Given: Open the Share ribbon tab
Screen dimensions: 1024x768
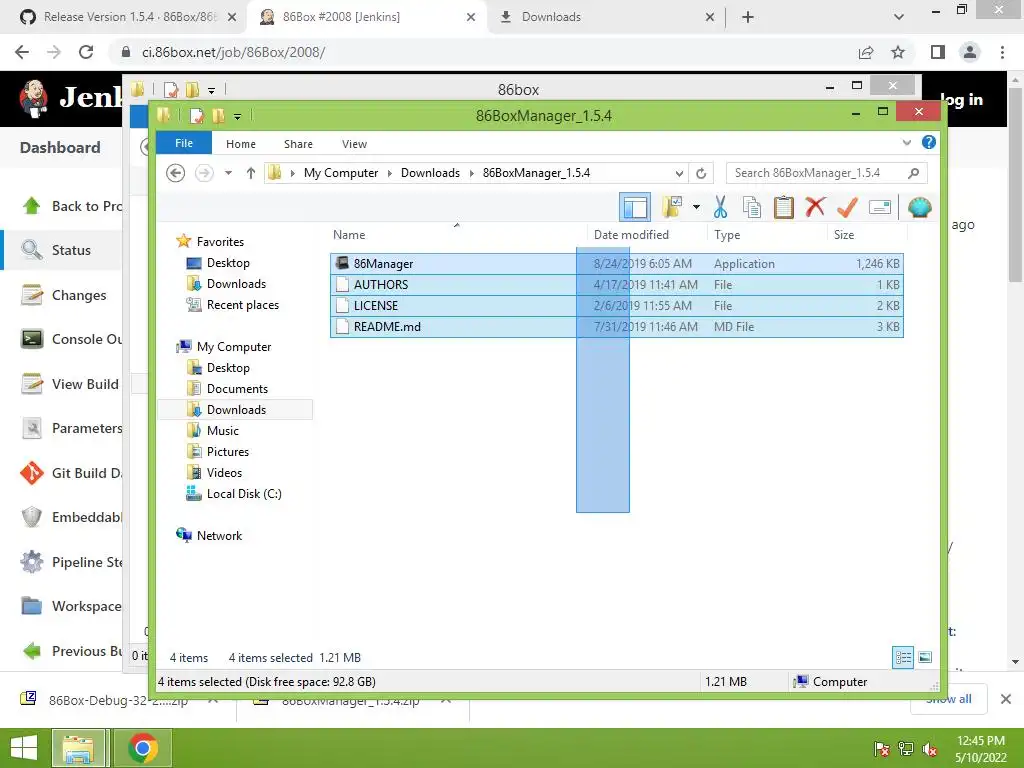Looking at the screenshot, I should click(298, 144).
